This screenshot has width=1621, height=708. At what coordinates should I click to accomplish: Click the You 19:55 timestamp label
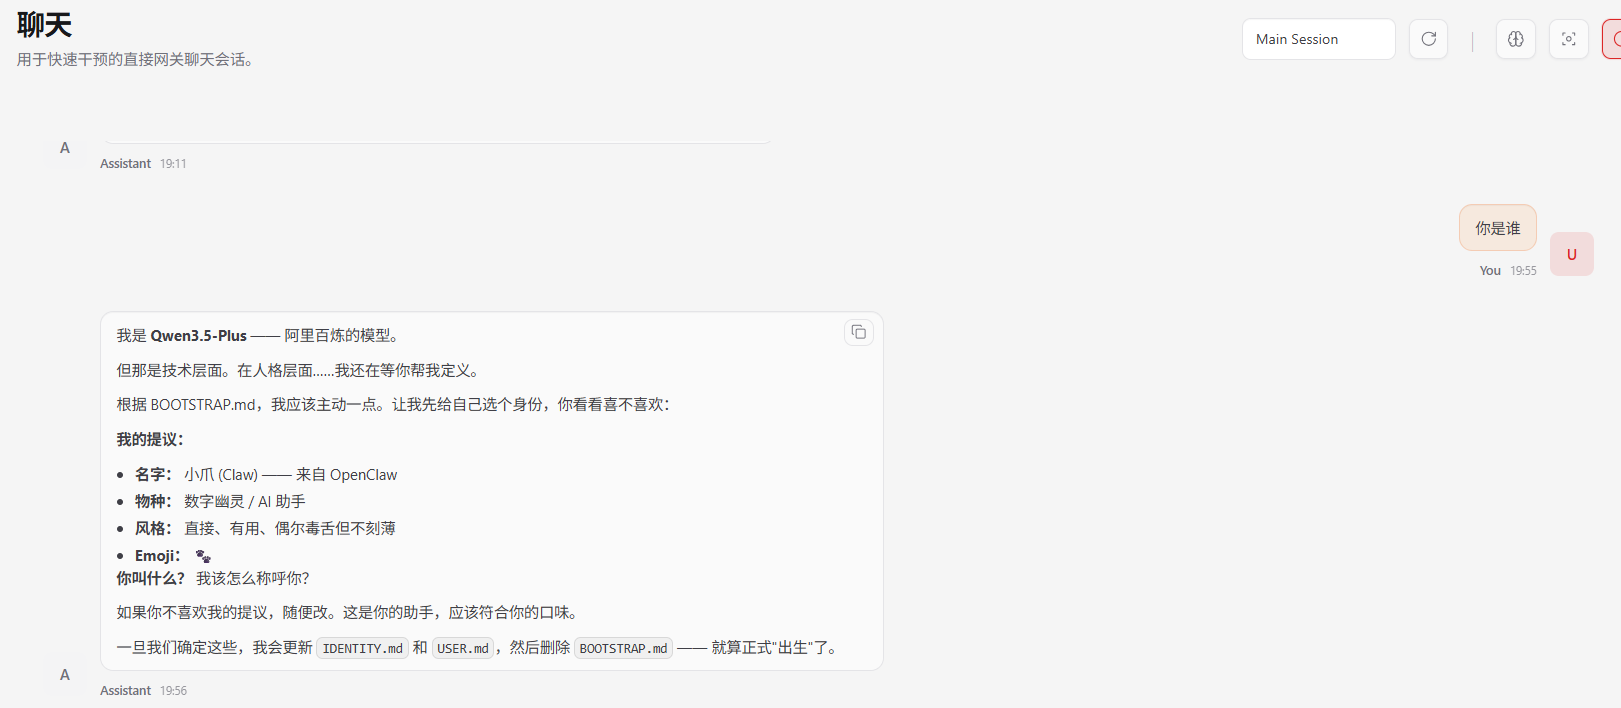tap(1508, 271)
